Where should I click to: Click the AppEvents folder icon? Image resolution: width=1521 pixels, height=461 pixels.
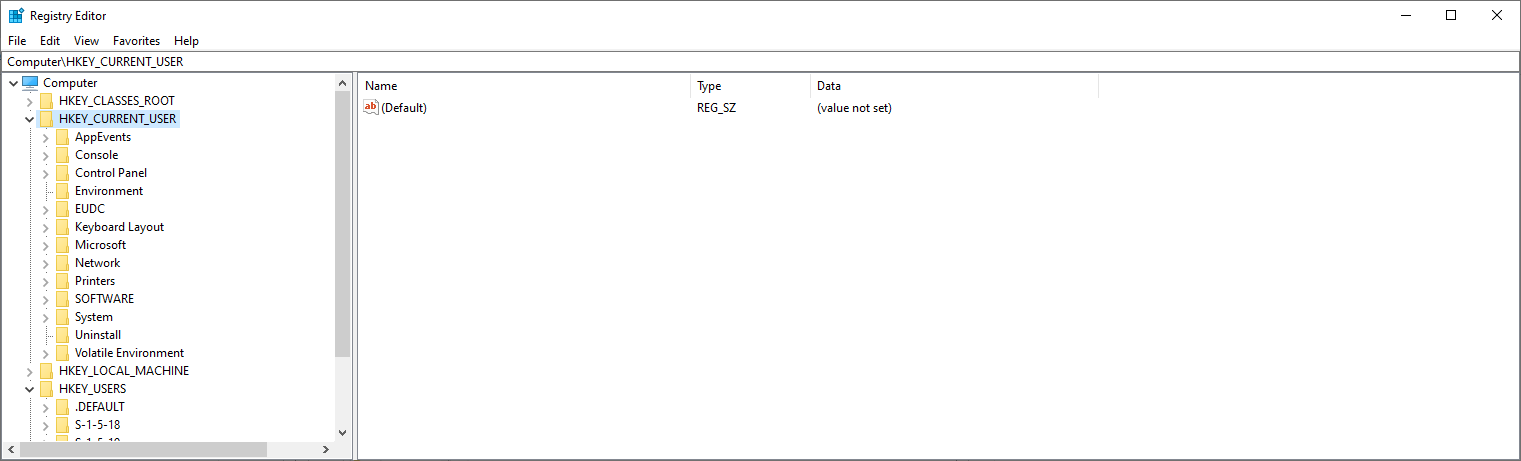point(62,137)
